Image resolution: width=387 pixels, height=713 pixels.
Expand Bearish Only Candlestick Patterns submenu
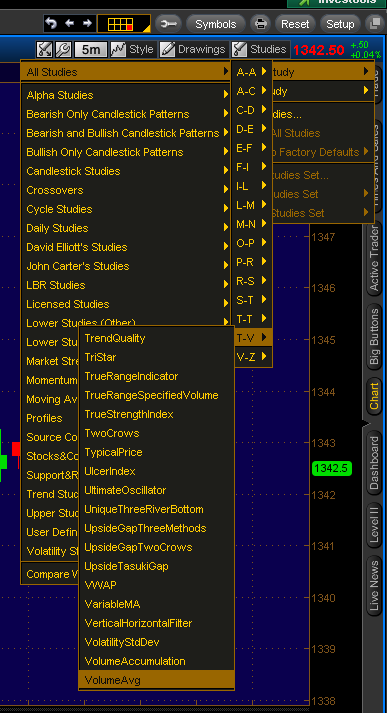(126, 114)
